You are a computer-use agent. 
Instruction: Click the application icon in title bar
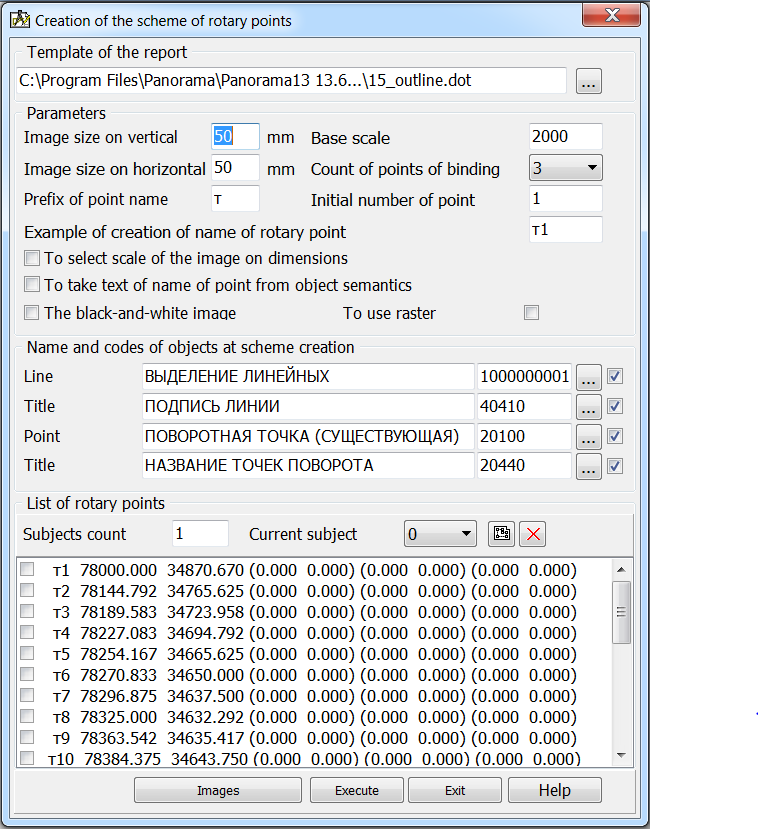(19, 20)
